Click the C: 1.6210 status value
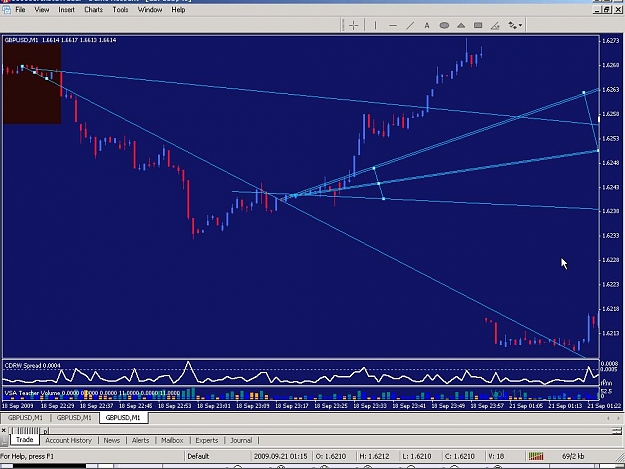This screenshot has width=625, height=469. (460, 456)
